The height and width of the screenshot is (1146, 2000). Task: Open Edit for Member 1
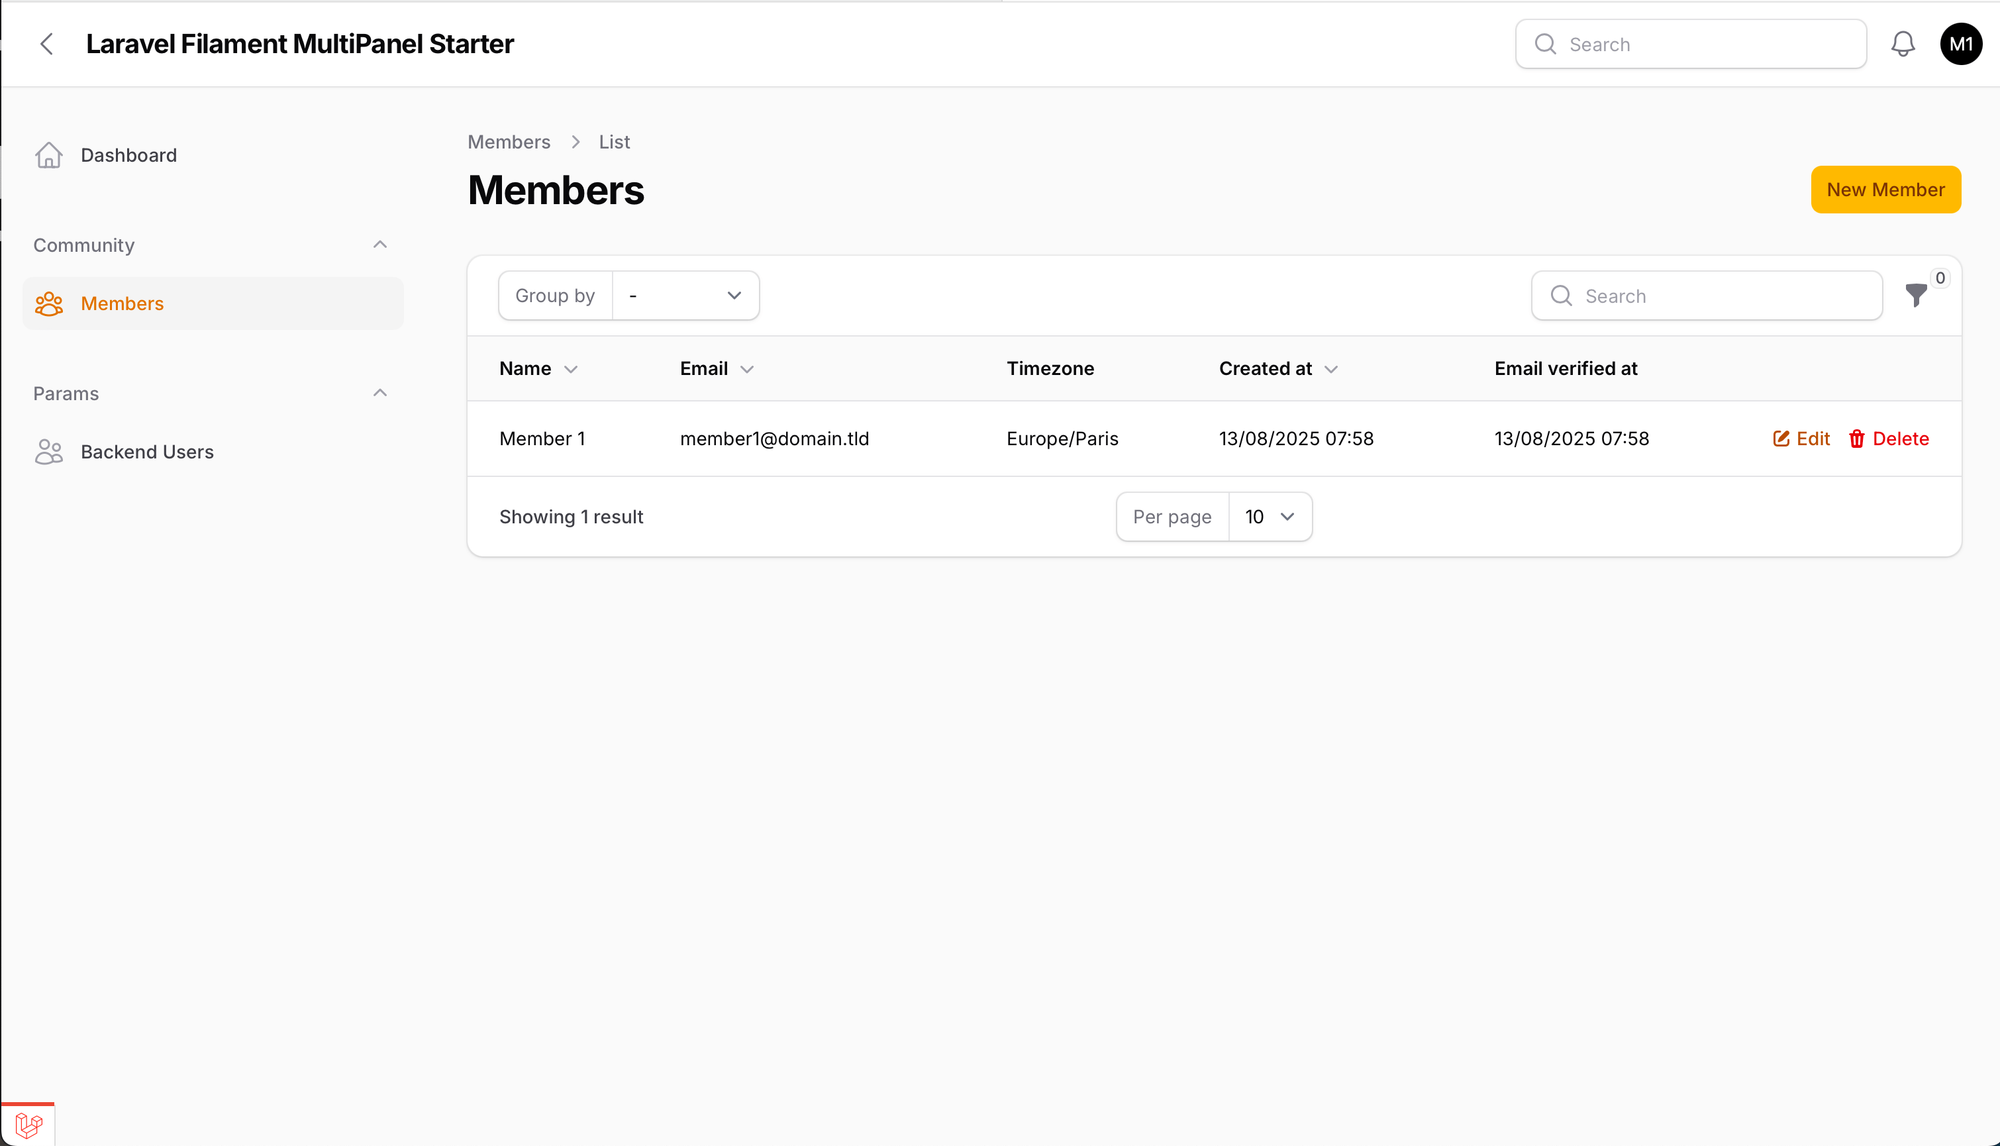tap(1800, 438)
